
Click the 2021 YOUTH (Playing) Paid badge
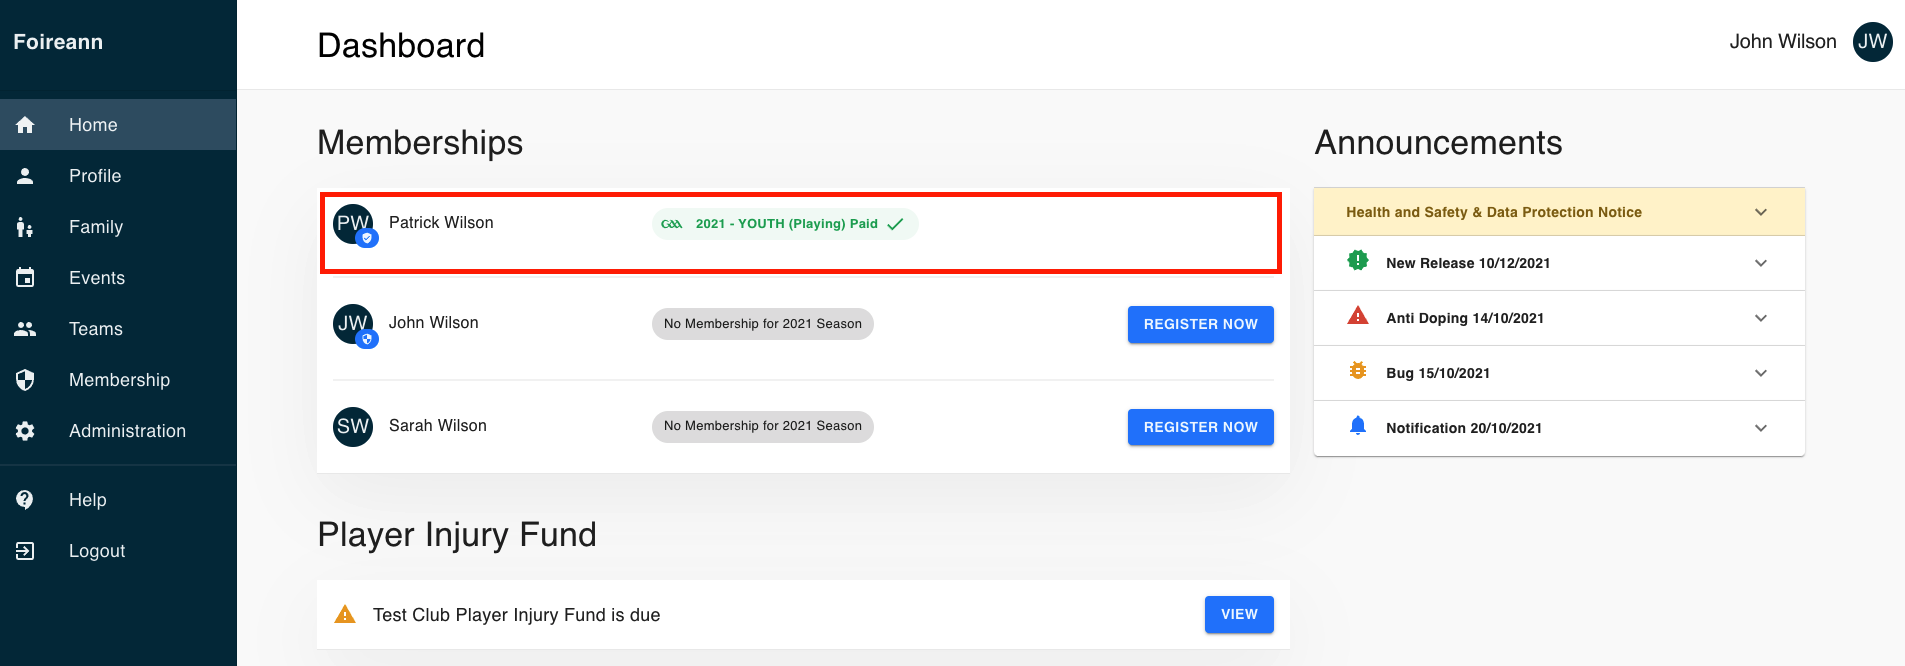tap(785, 224)
